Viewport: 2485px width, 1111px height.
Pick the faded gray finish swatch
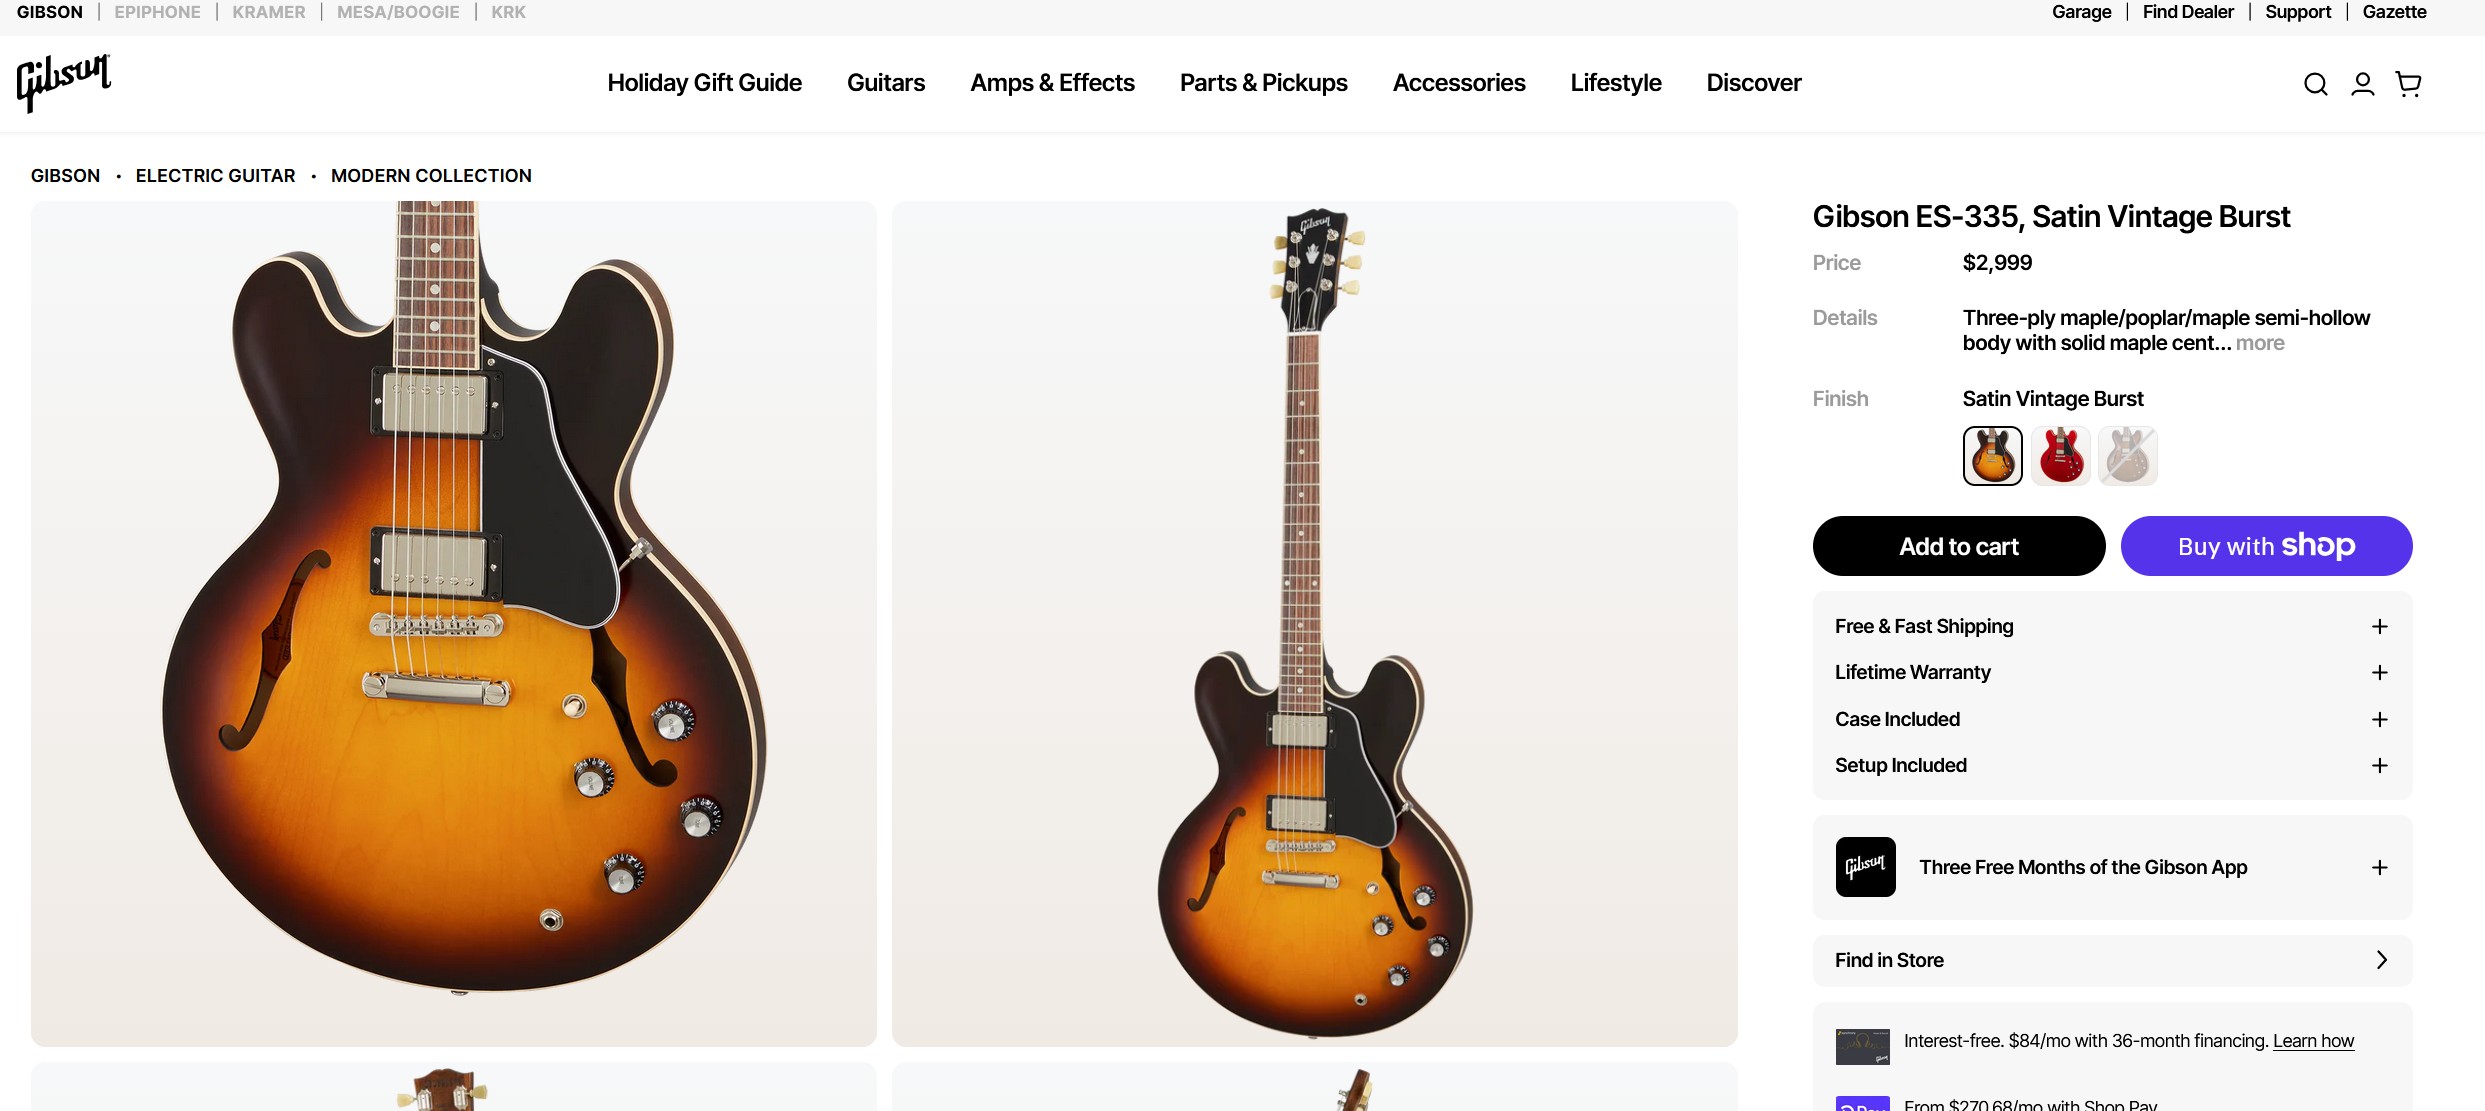(2128, 456)
